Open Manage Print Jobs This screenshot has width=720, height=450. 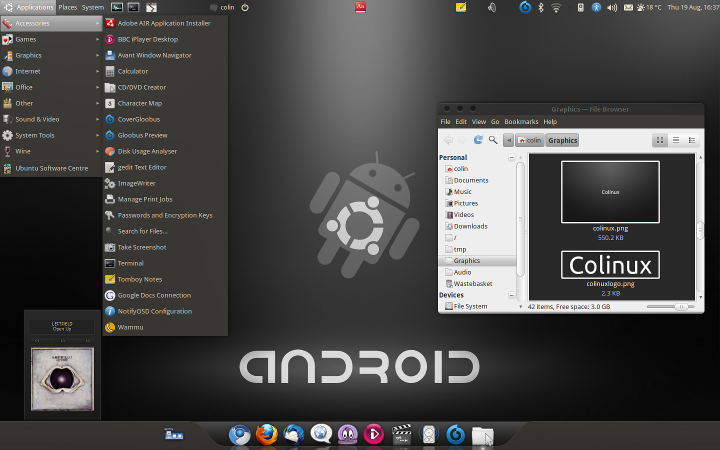click(165, 199)
